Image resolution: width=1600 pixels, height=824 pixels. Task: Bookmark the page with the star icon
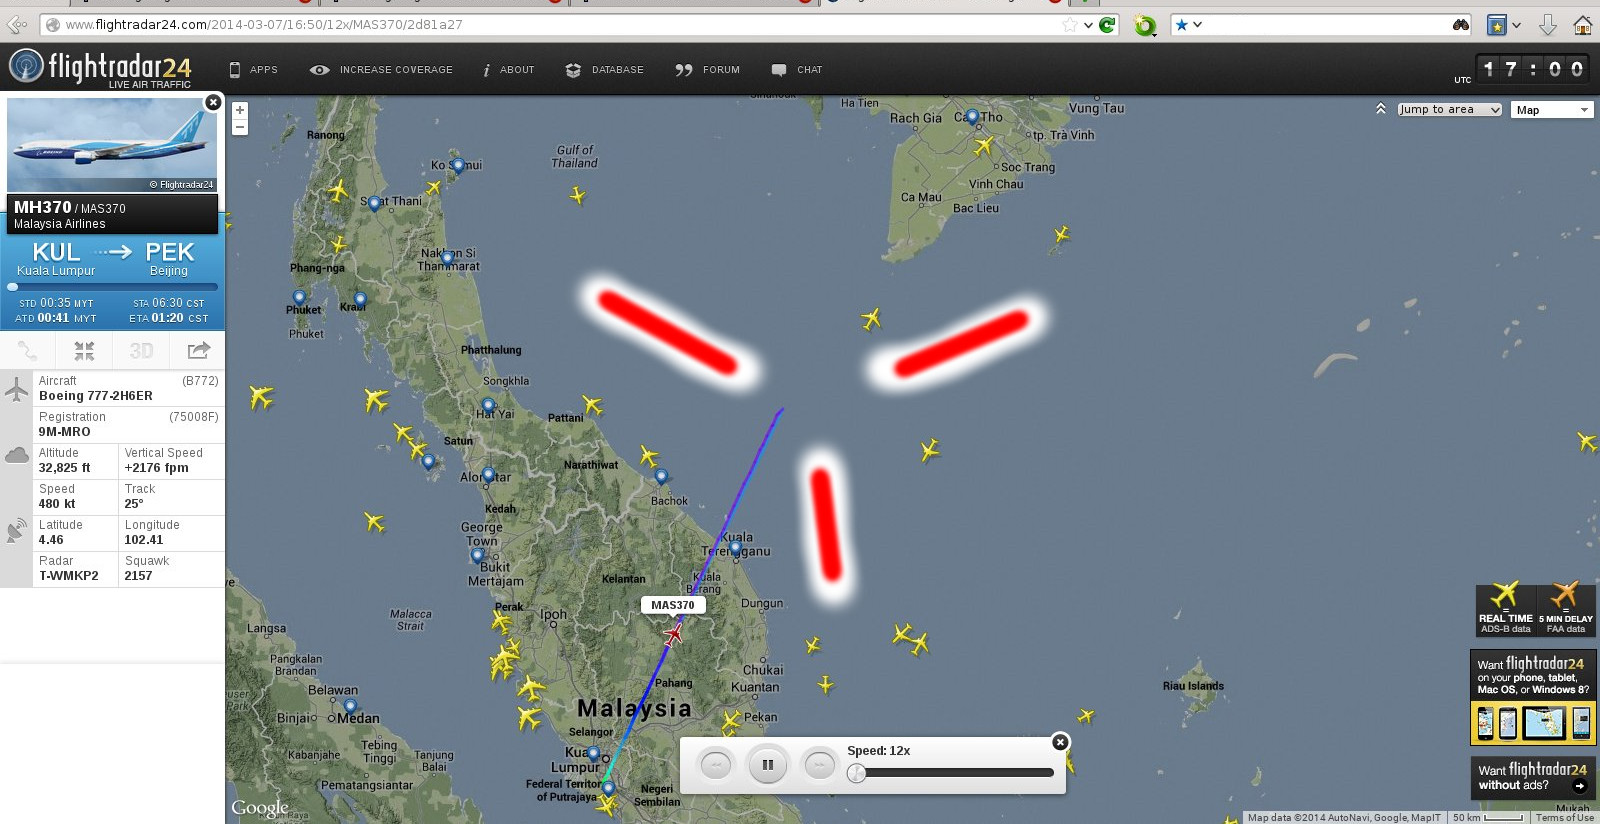pos(1069,25)
